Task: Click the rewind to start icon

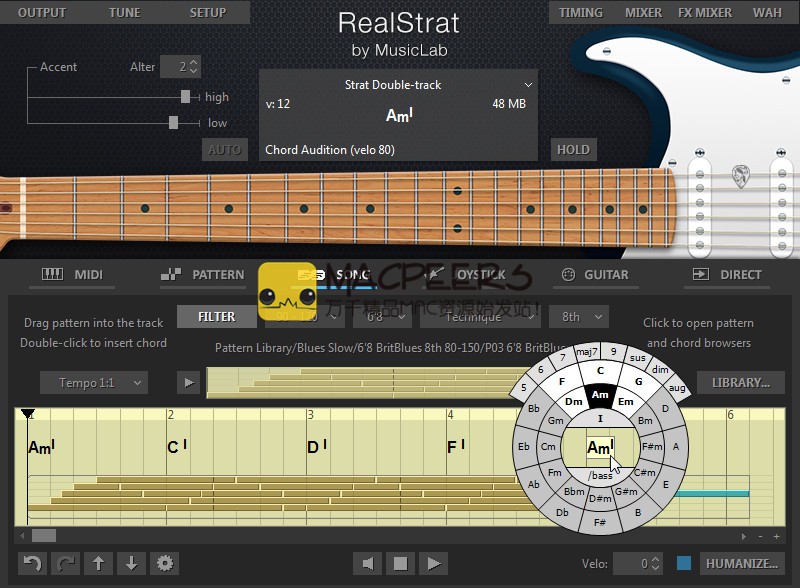Action: click(368, 563)
